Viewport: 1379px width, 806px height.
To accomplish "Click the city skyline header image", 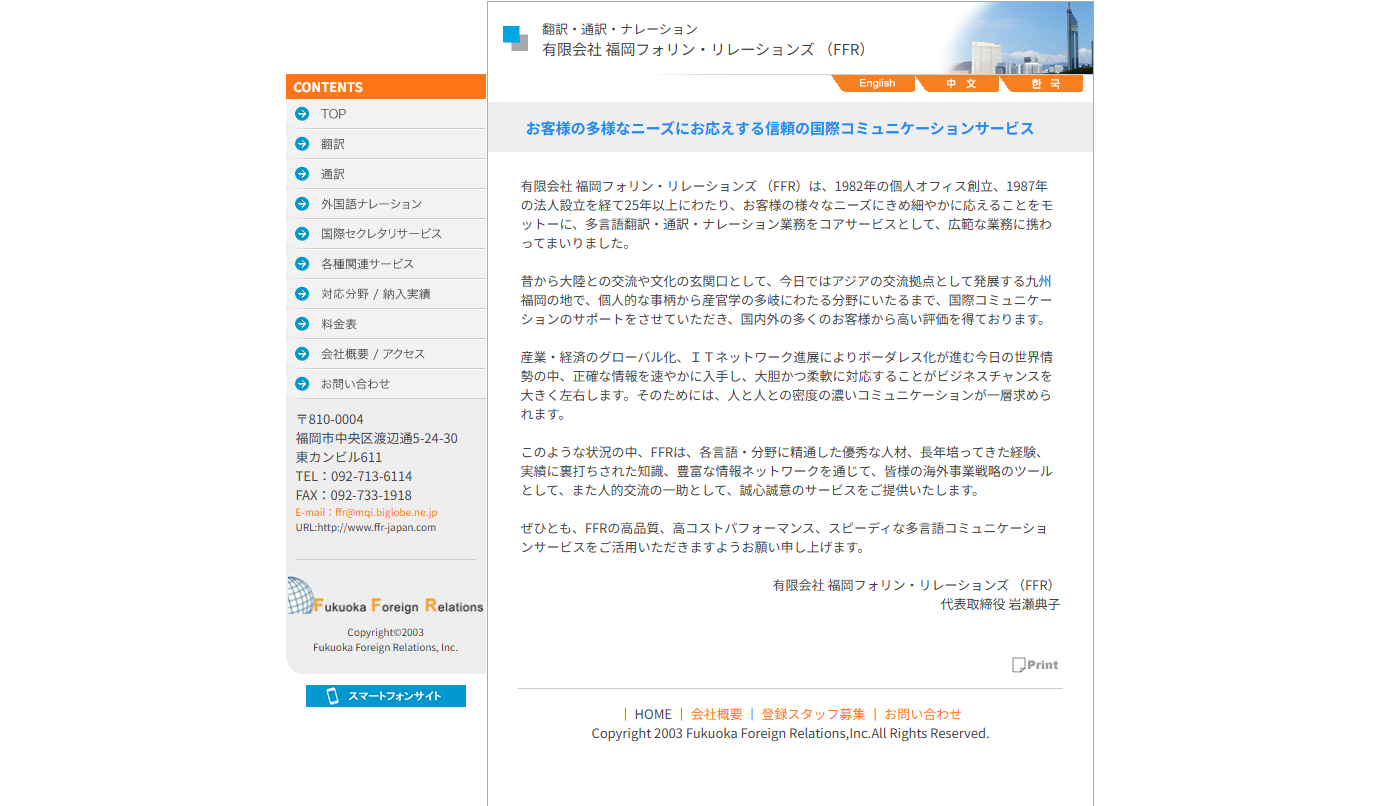I will click(1018, 38).
